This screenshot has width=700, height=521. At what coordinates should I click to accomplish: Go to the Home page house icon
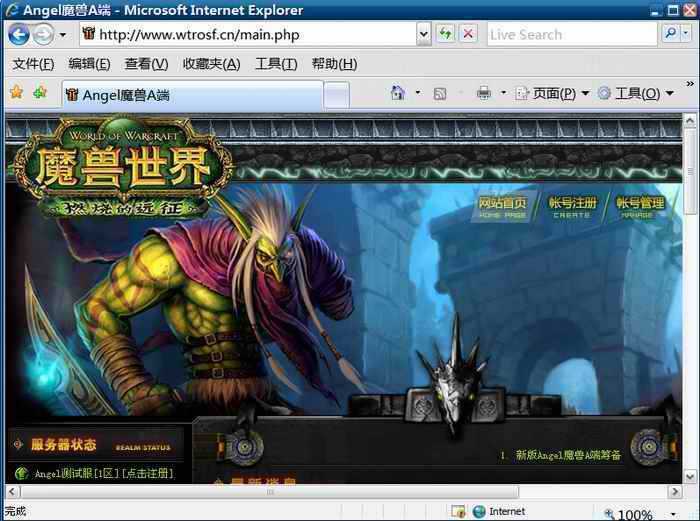pos(398,93)
